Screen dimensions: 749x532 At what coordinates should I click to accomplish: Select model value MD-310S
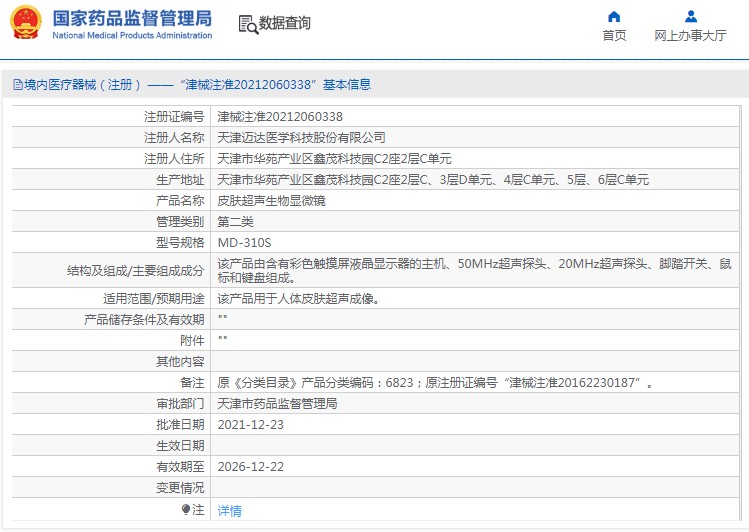pyautogui.click(x=244, y=243)
